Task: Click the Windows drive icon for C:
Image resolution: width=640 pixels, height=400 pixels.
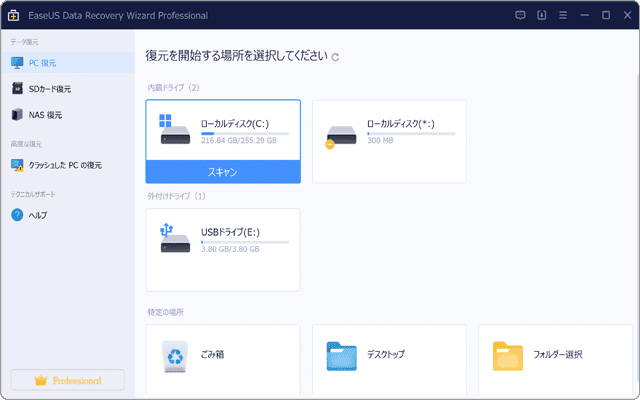Action: pyautogui.click(x=175, y=129)
